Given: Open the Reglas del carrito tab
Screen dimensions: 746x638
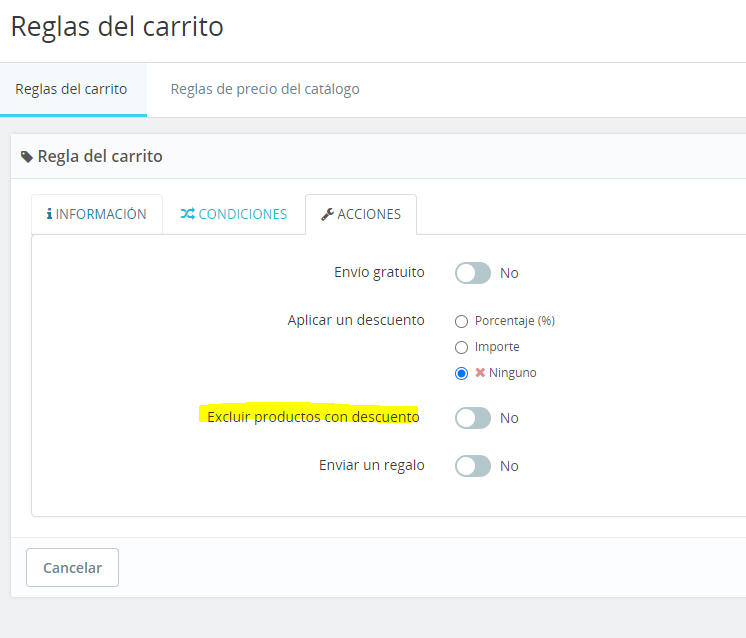Looking at the screenshot, I should point(71,89).
